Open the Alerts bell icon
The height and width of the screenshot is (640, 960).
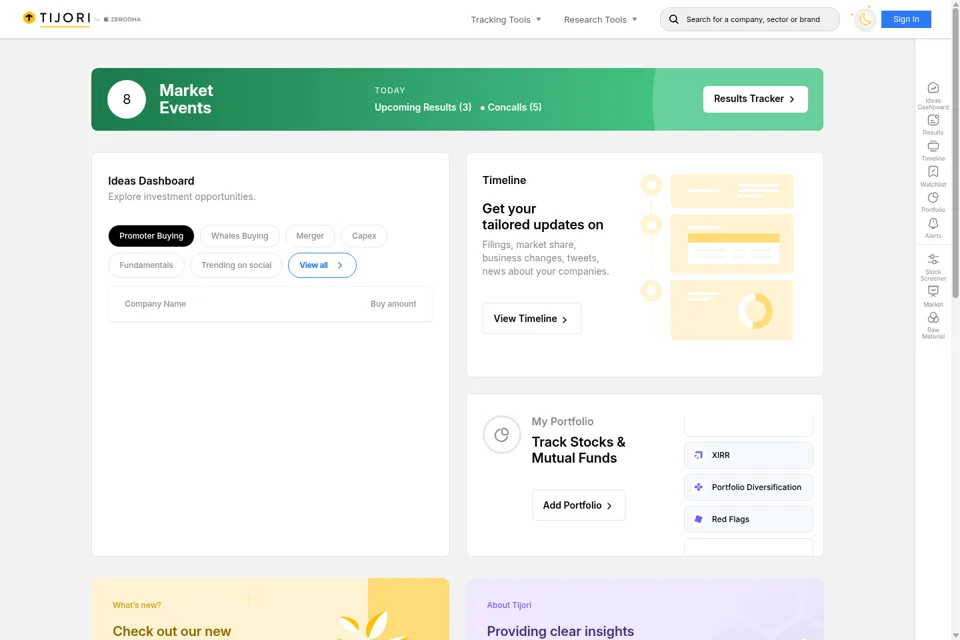click(x=932, y=228)
